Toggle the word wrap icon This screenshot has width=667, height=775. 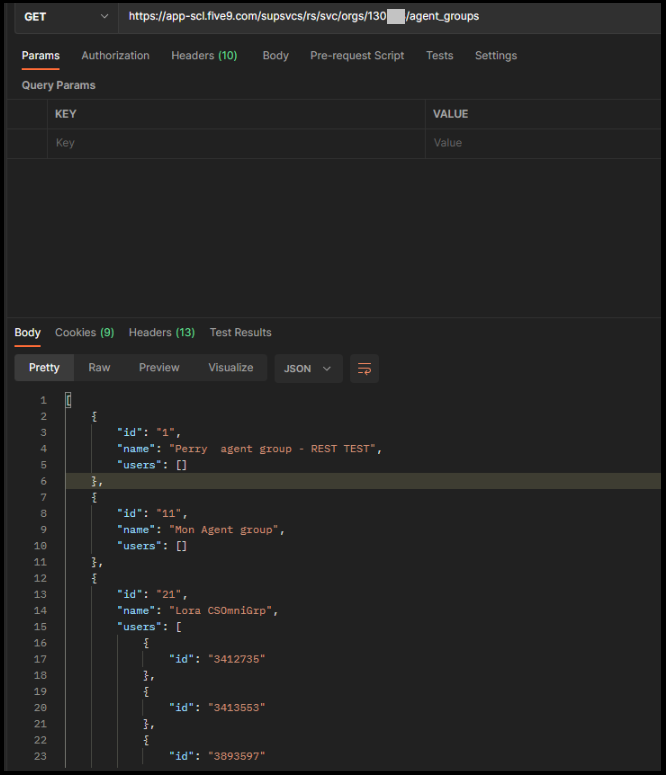coord(364,369)
